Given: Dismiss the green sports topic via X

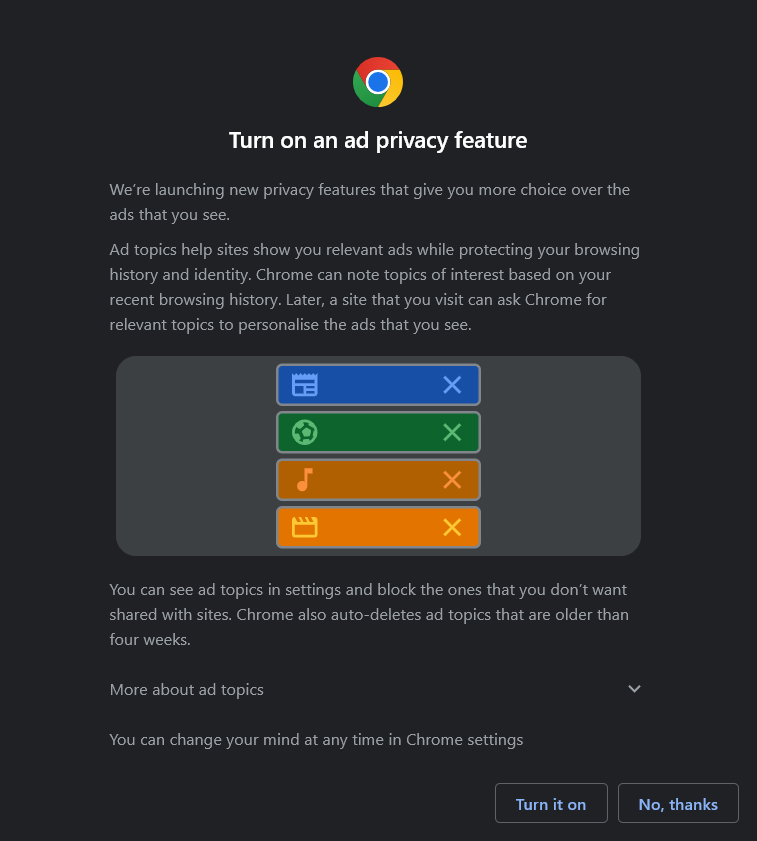Looking at the screenshot, I should [452, 432].
